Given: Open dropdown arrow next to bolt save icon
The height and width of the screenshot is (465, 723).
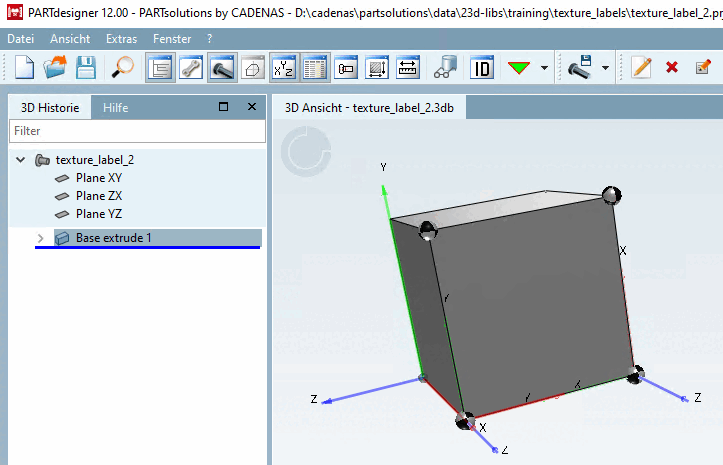Looking at the screenshot, I should click(605, 68).
